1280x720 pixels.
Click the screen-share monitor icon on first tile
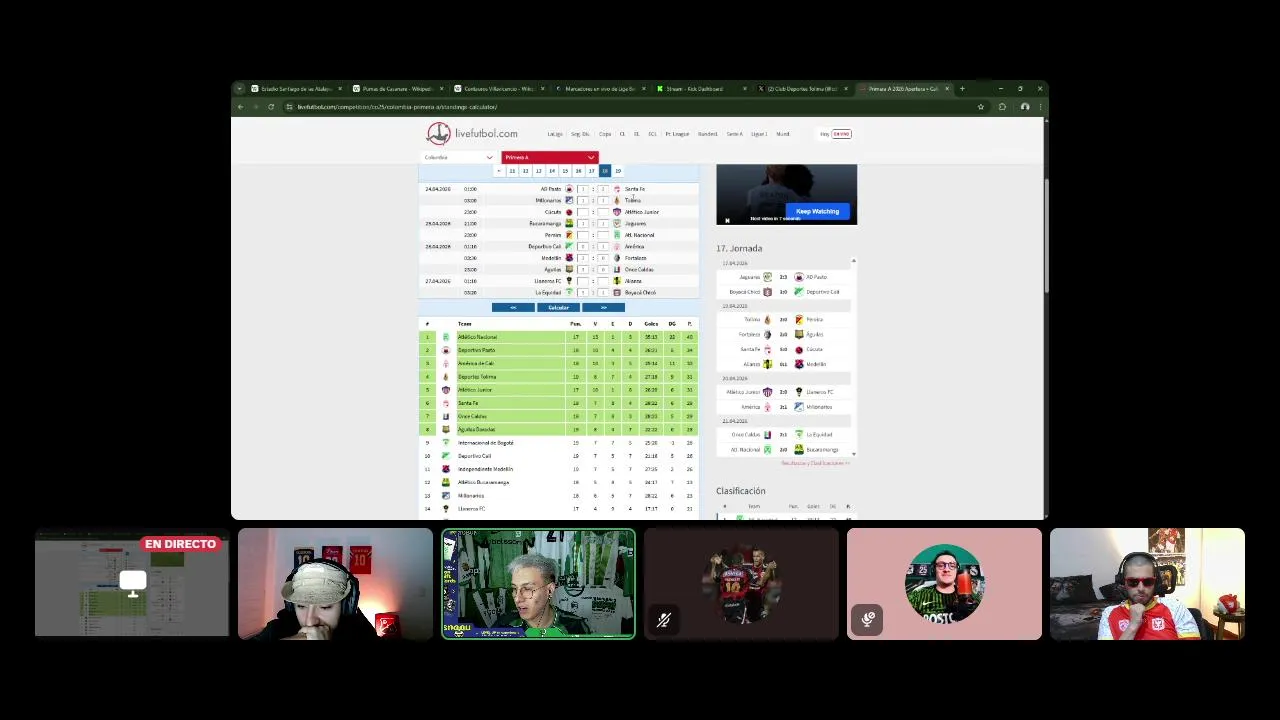(x=133, y=582)
